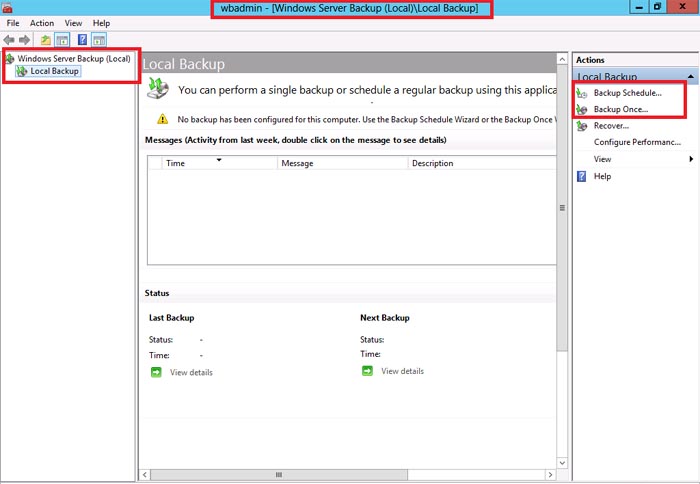
Task: Open Configure Performance settings
Action: pyautogui.click(x=637, y=142)
